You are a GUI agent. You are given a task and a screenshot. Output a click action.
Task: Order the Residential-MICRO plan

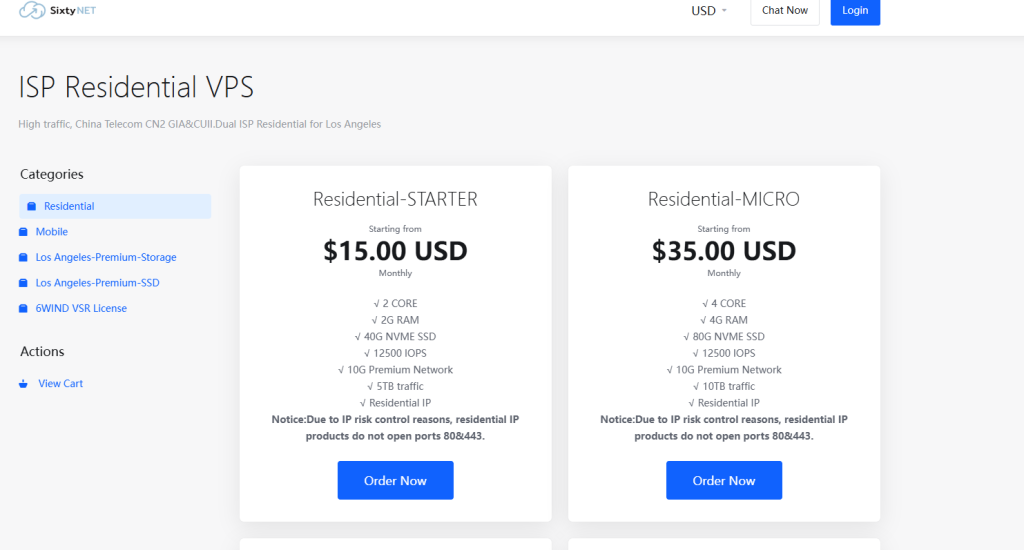click(724, 480)
